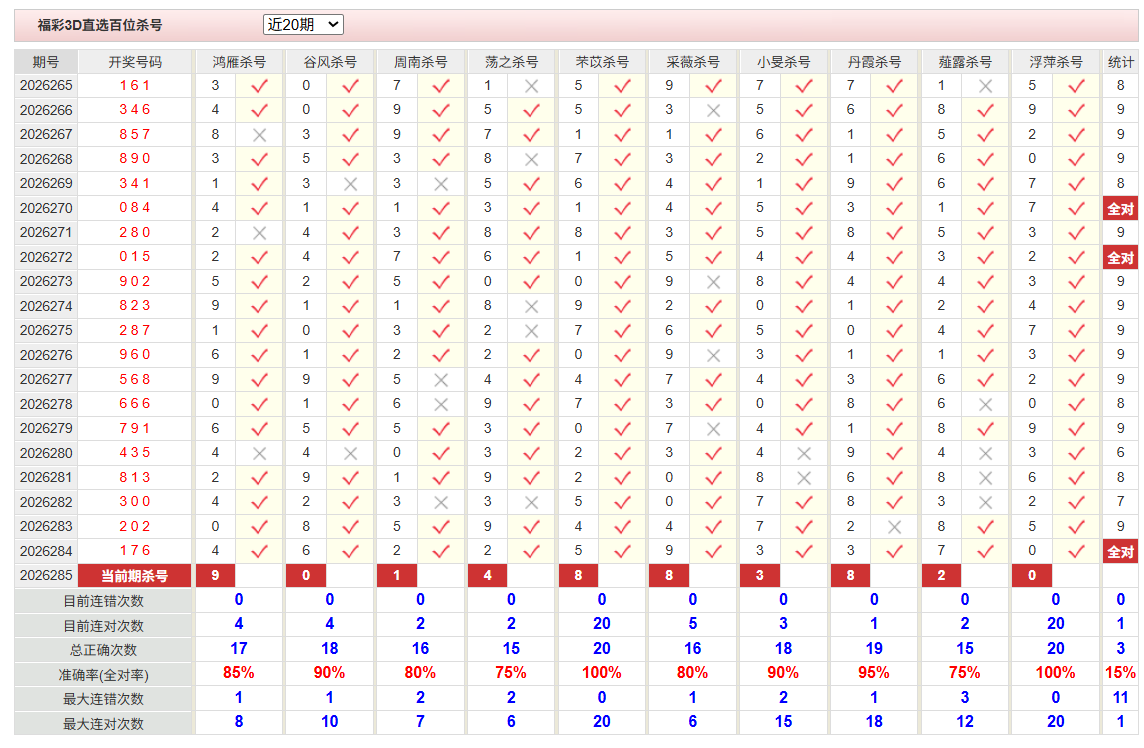Image resolution: width=1144 pixels, height=748 pixels.
Task: Click the 芣苡杀号 column header
Action: 602,62
